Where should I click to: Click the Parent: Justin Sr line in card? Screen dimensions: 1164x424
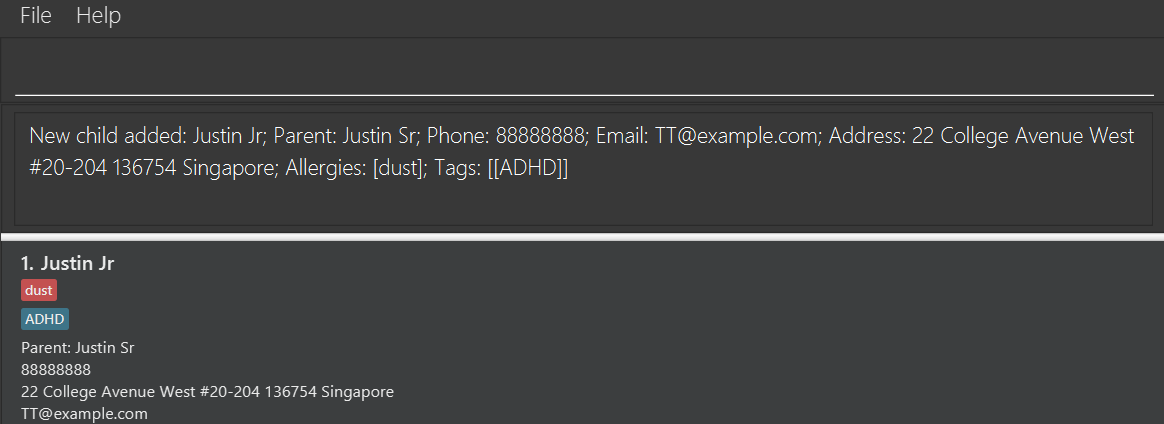[78, 348]
